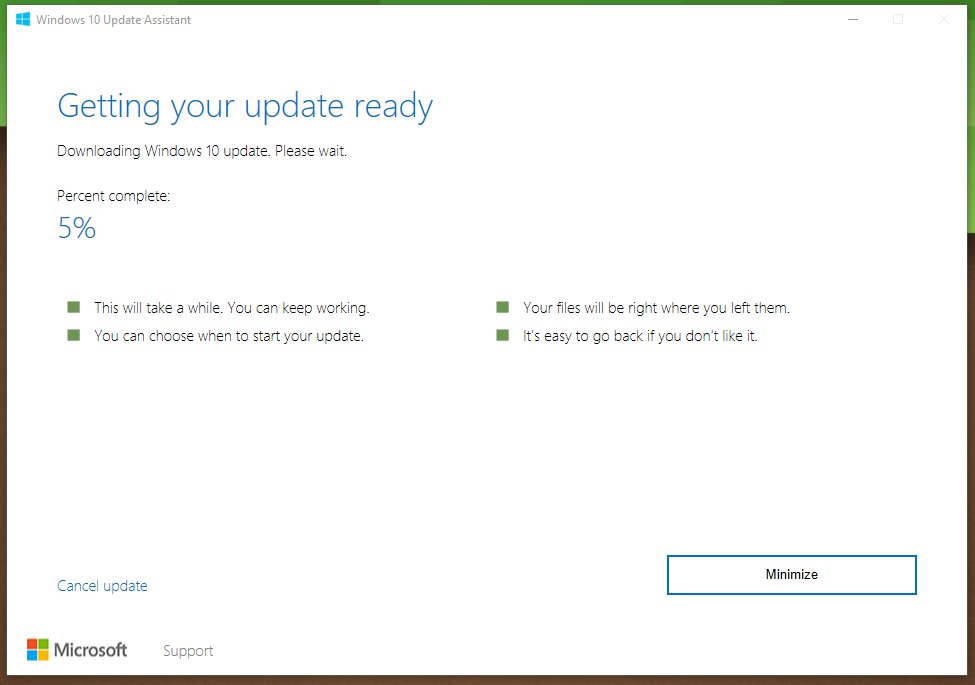Click green bullet beside "Your files will be"
The height and width of the screenshot is (685, 975).
pyautogui.click(x=502, y=307)
